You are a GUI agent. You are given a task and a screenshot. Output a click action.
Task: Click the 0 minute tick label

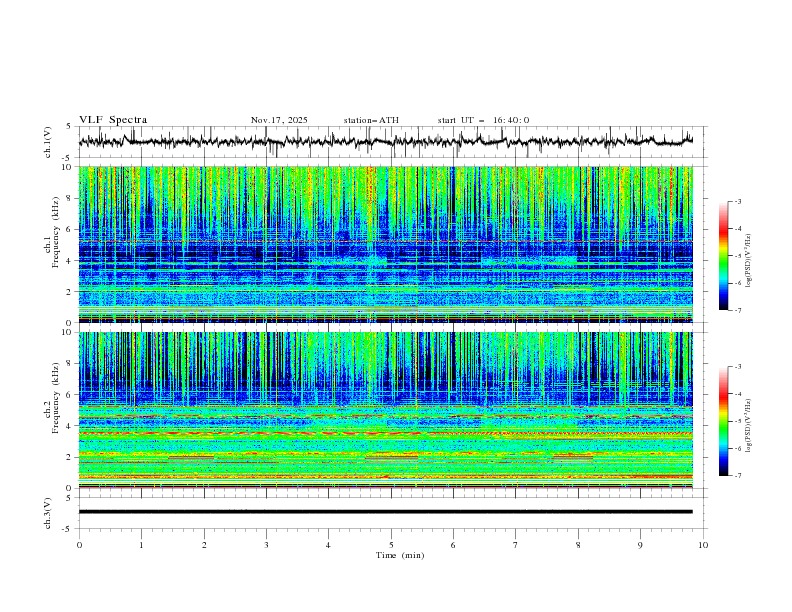click(x=79, y=545)
